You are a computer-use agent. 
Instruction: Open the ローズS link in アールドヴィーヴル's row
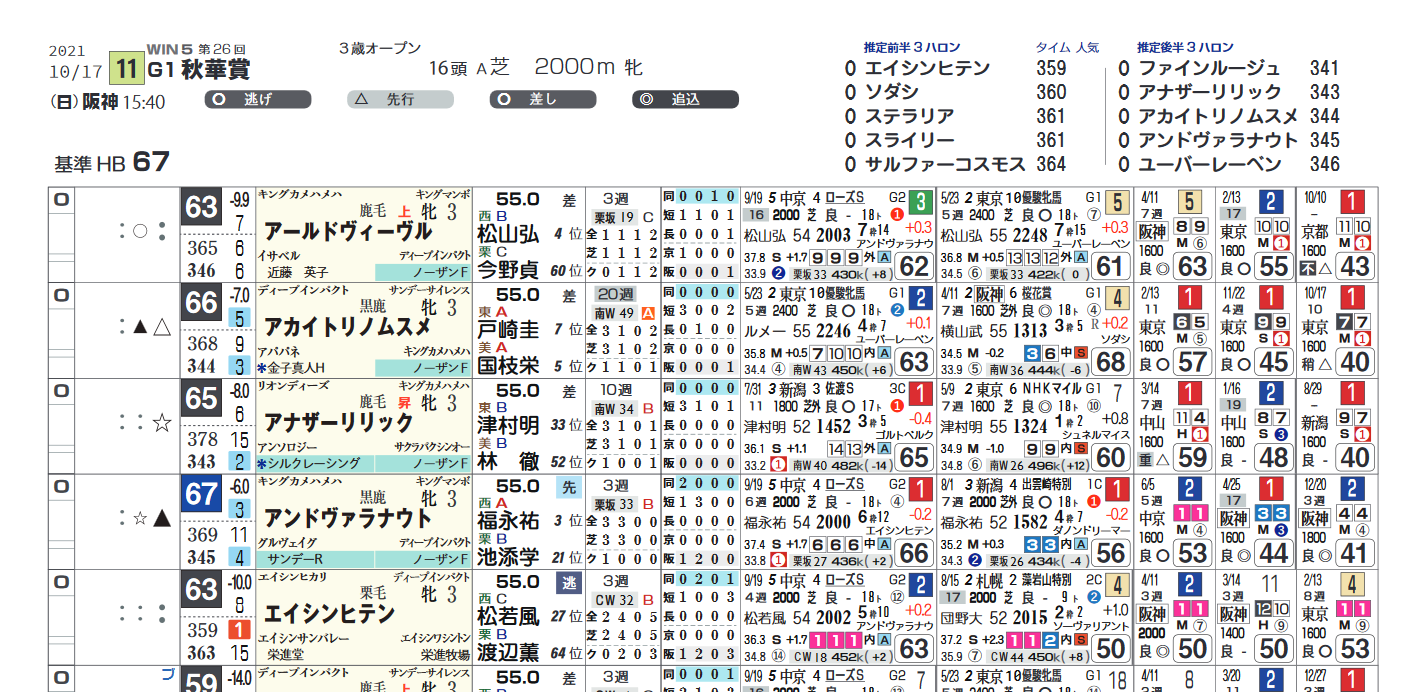[846, 197]
